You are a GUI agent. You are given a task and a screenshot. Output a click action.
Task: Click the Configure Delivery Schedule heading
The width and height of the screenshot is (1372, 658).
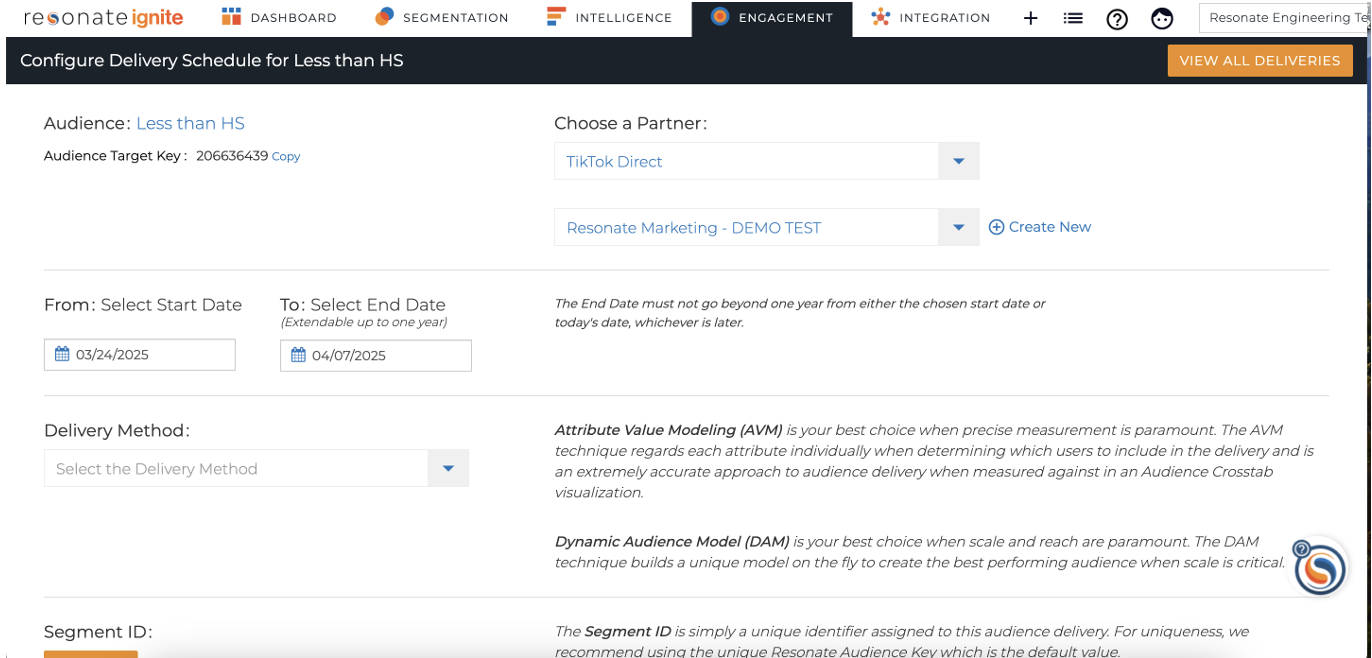pyautogui.click(x=212, y=60)
